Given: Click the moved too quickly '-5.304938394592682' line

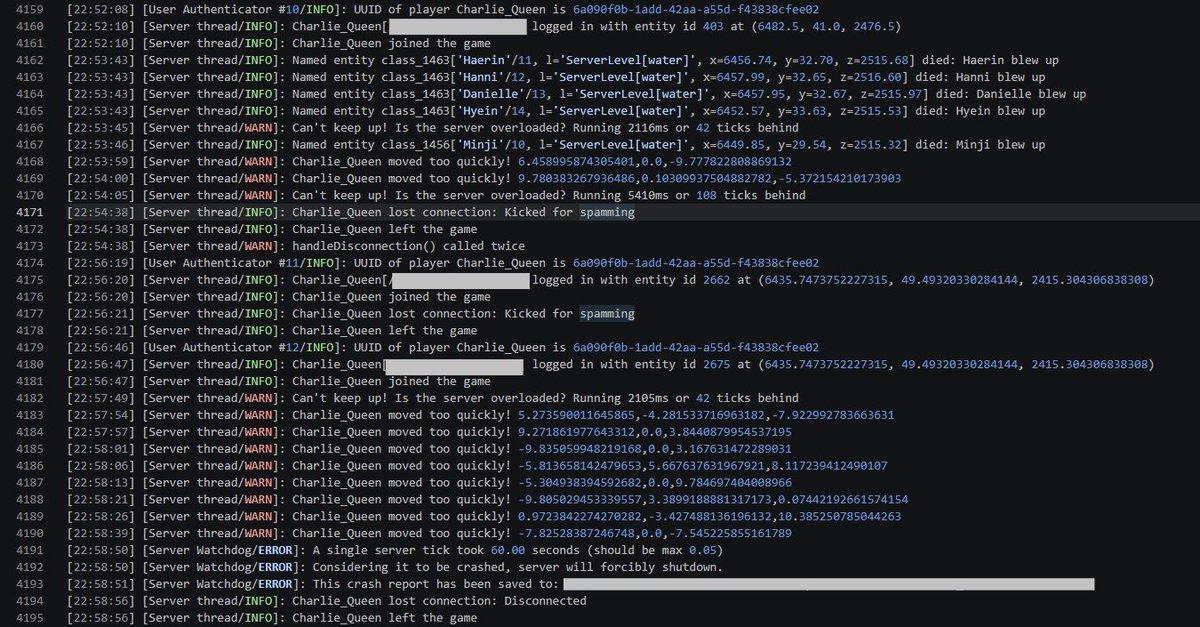Looking at the screenshot, I should [432, 483].
